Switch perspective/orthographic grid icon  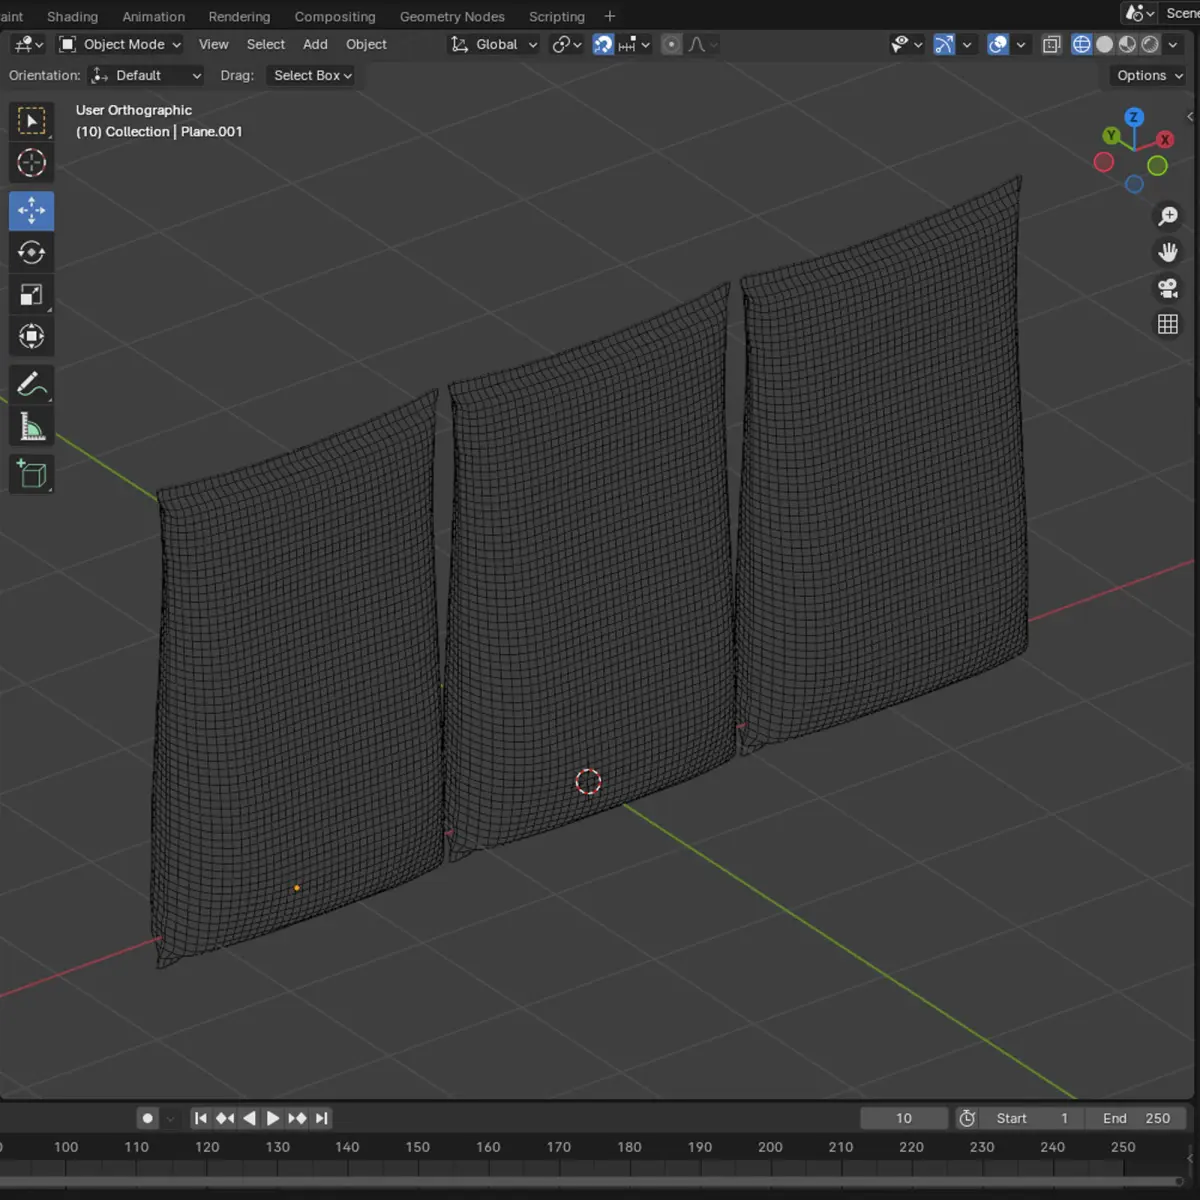(x=1168, y=324)
